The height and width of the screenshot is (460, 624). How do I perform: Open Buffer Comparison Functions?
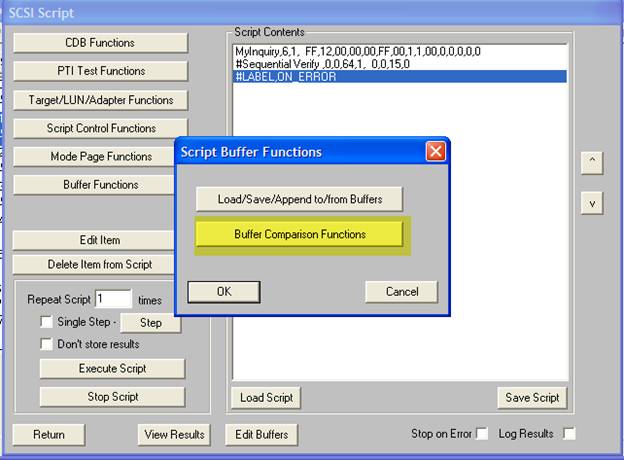pyautogui.click(x=299, y=234)
